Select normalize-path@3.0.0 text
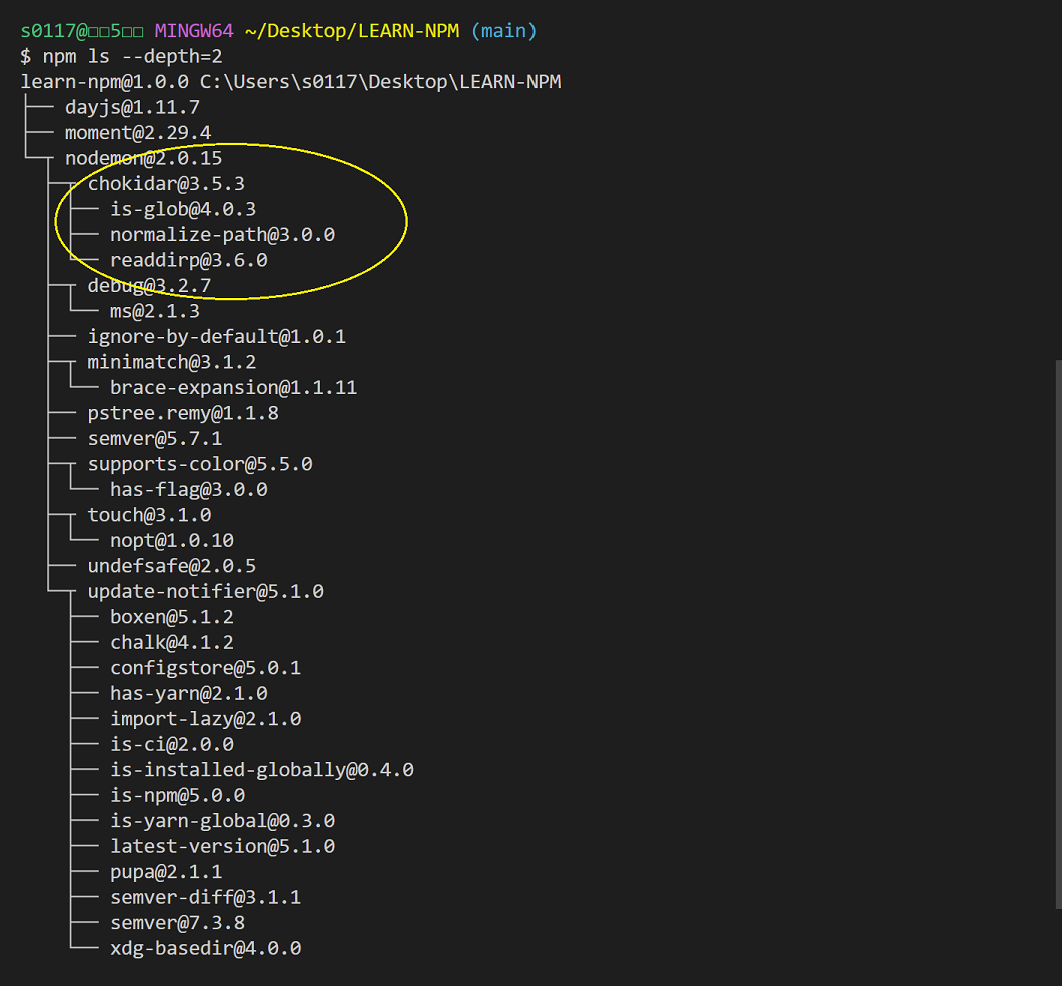This screenshot has height=986, width=1062. pyautogui.click(x=222, y=235)
